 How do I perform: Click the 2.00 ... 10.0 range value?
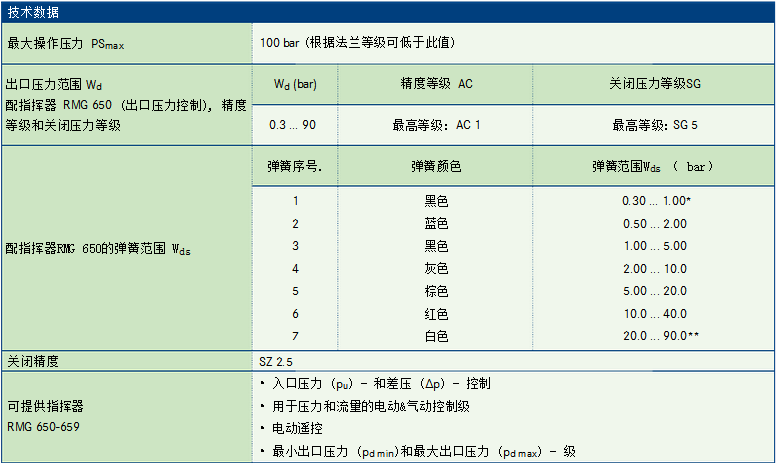click(x=655, y=269)
